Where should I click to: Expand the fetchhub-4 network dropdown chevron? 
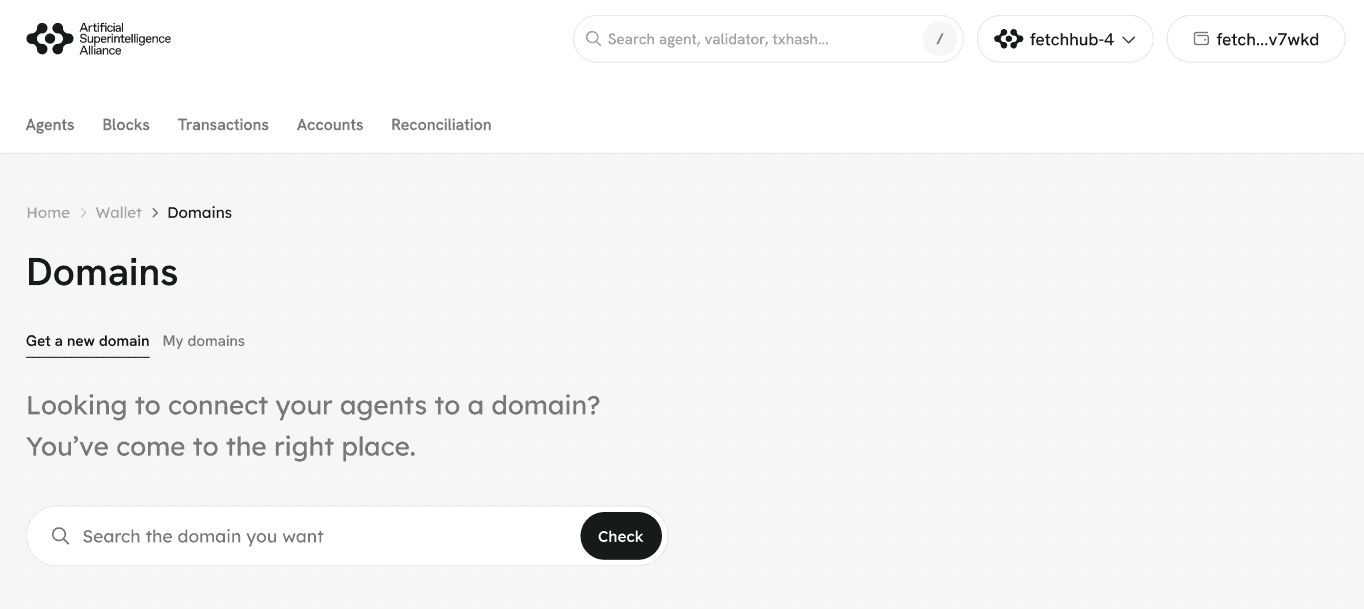(1129, 40)
